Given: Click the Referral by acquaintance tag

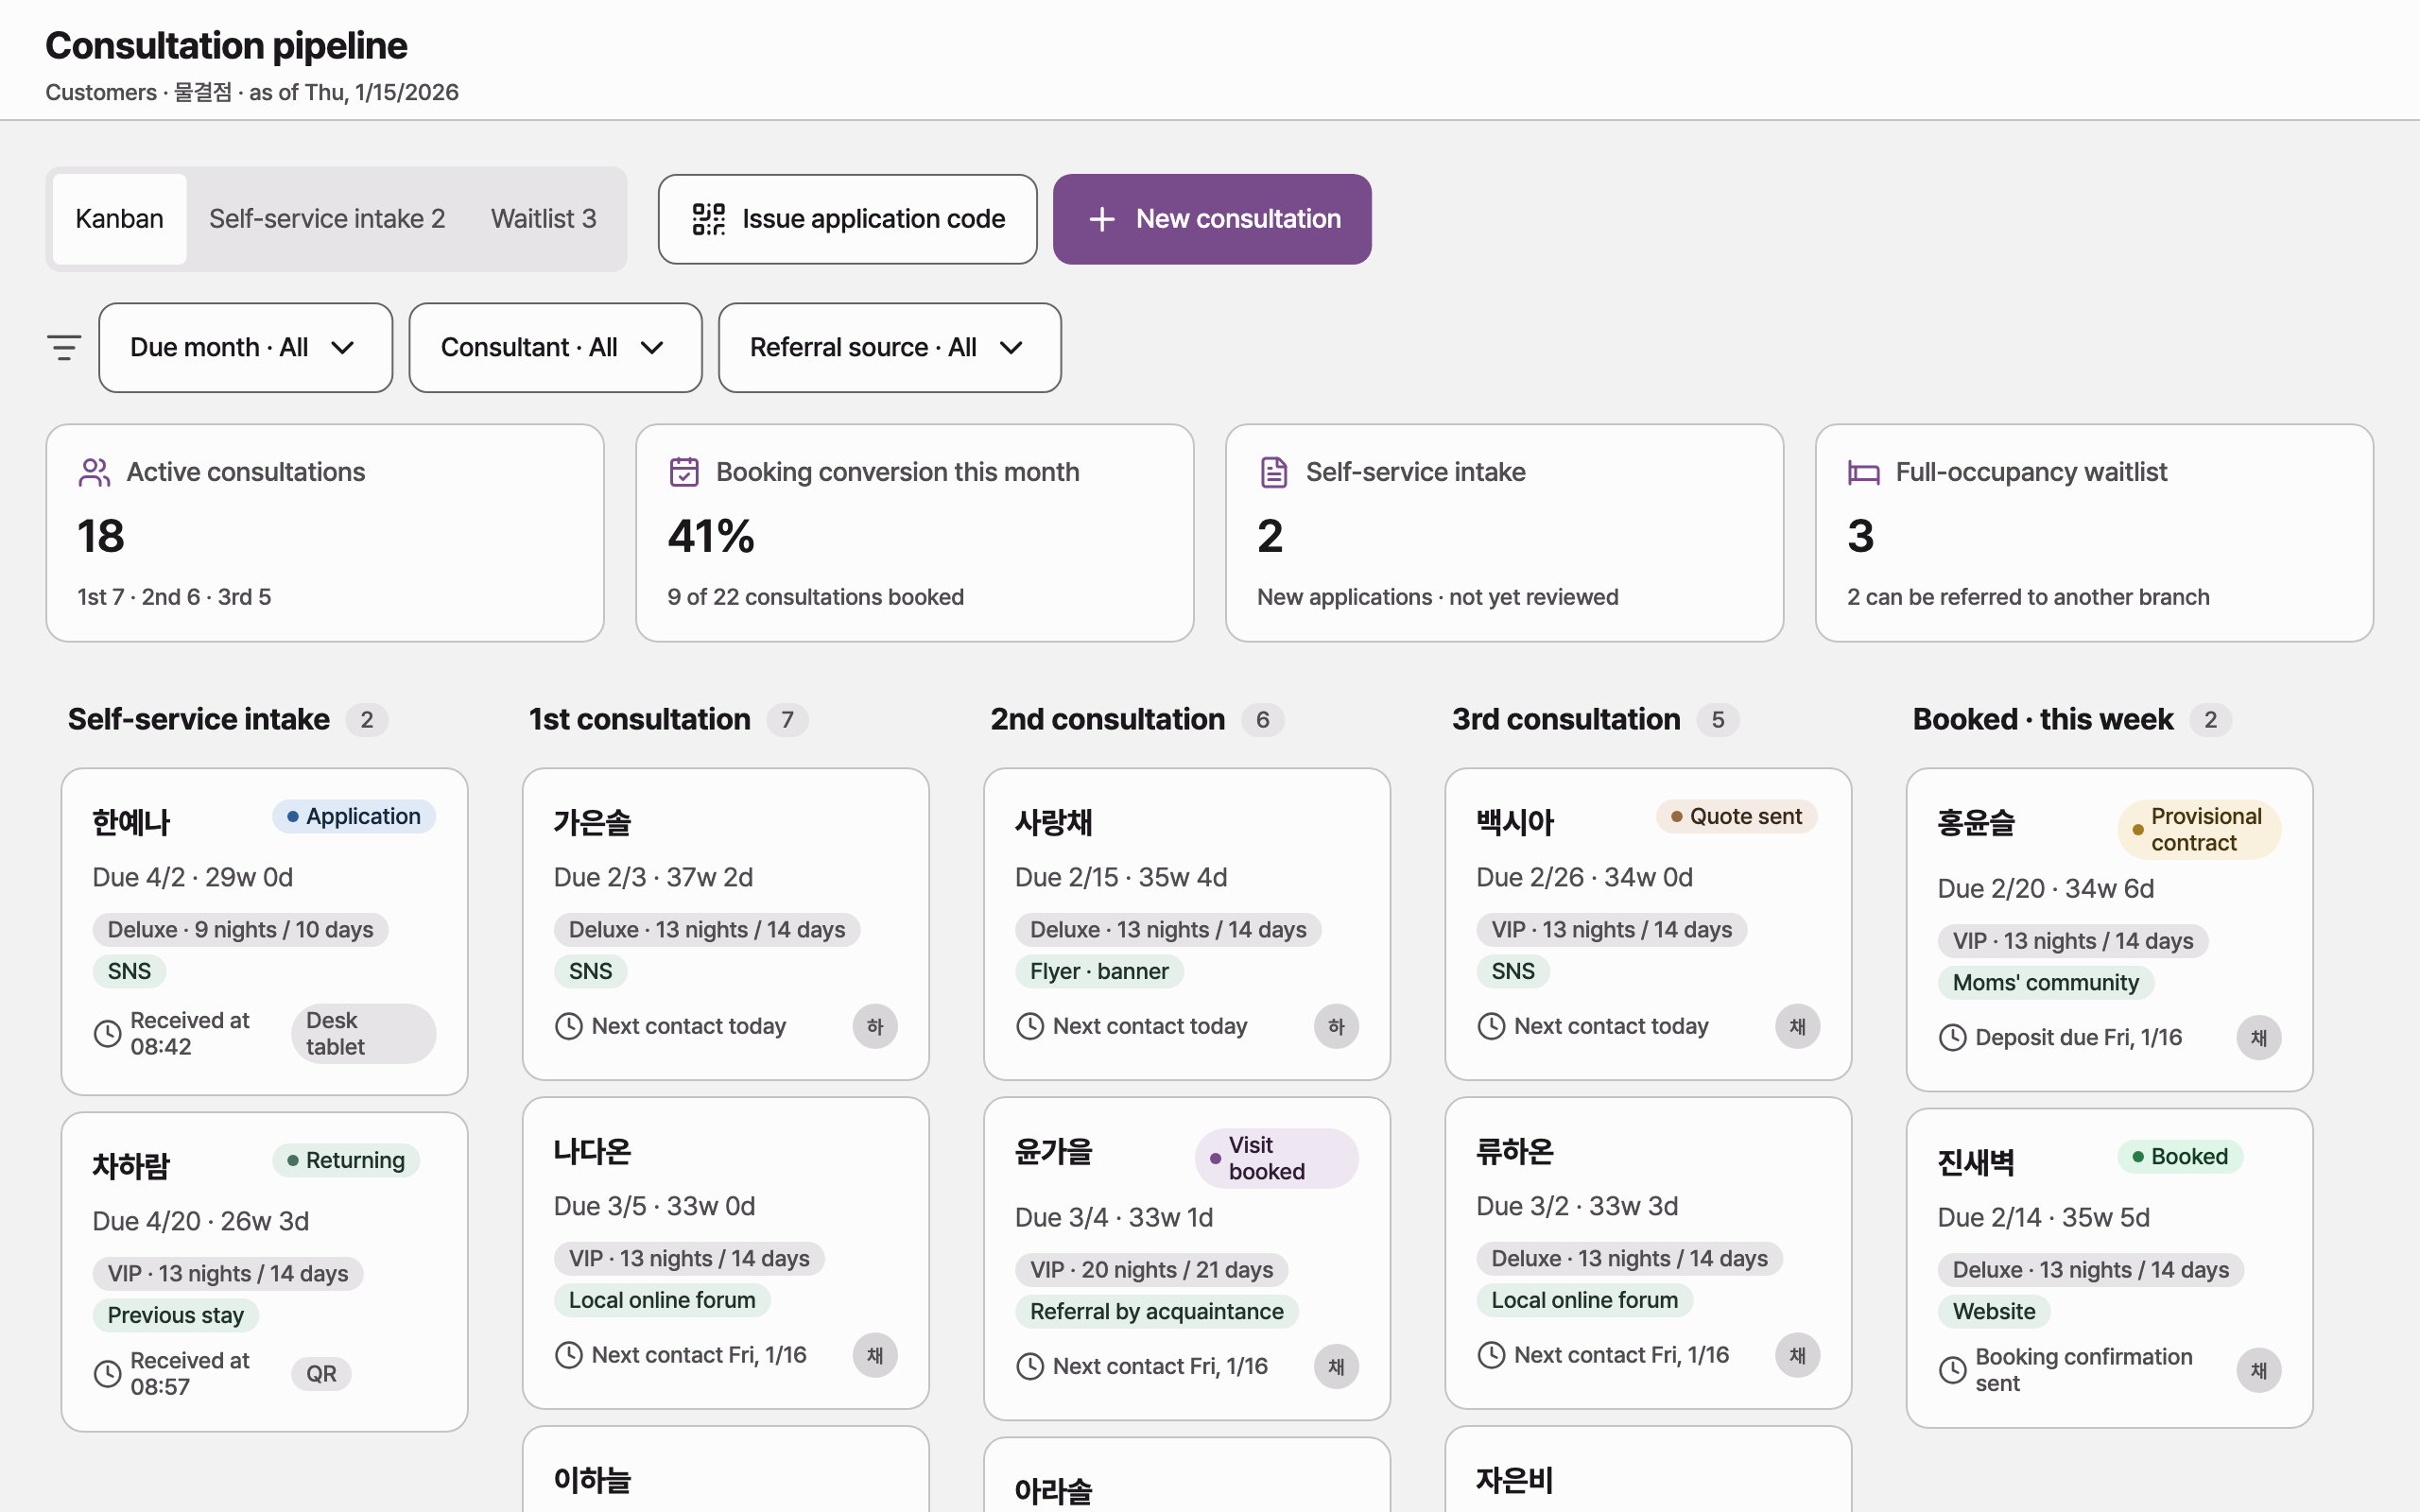Looking at the screenshot, I should click(x=1157, y=1312).
